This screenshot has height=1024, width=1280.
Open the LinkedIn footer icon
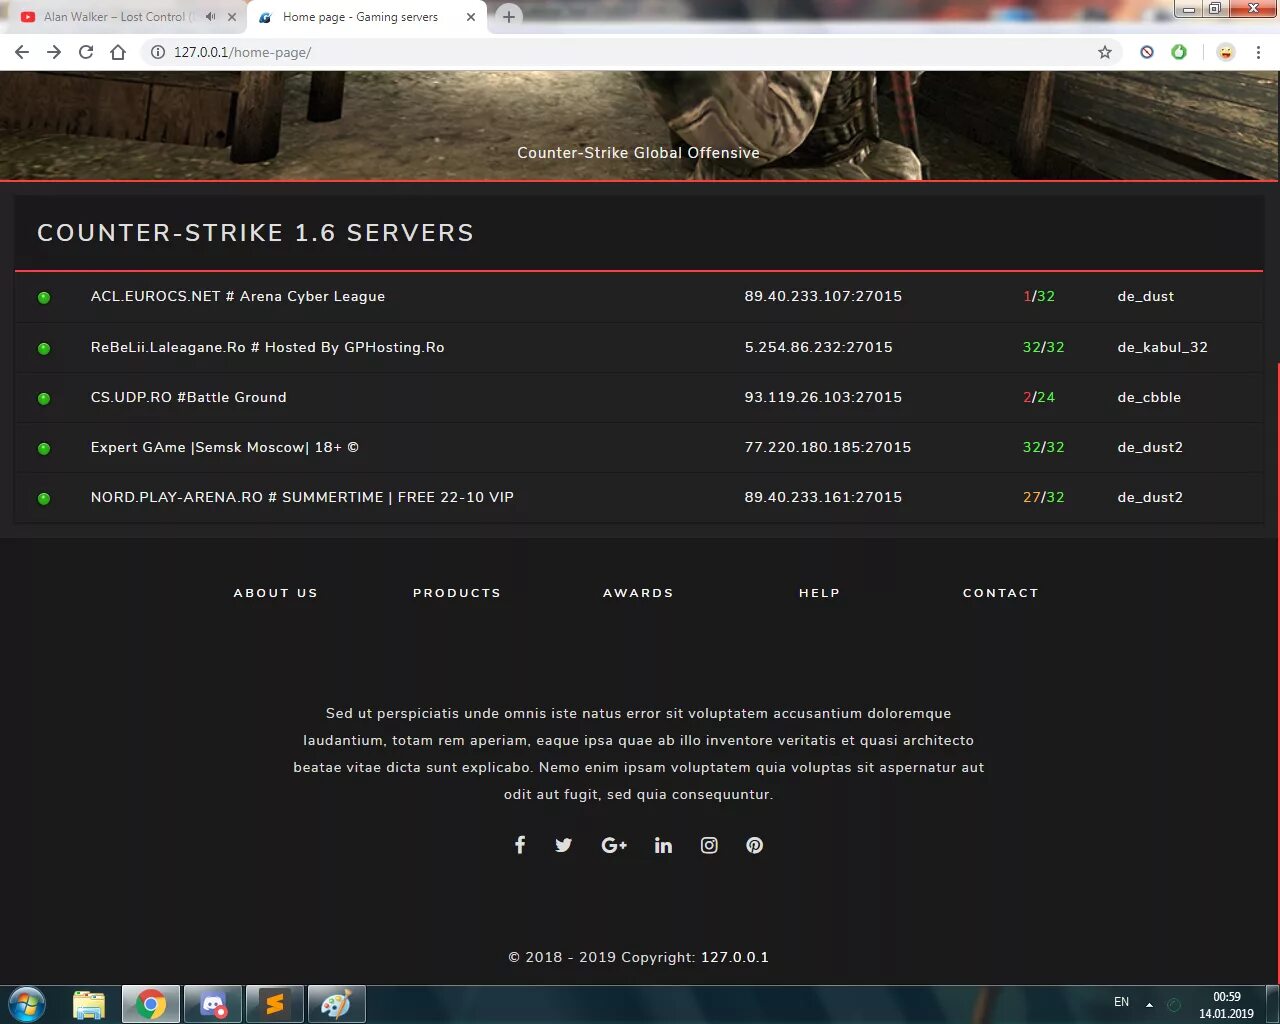point(663,845)
